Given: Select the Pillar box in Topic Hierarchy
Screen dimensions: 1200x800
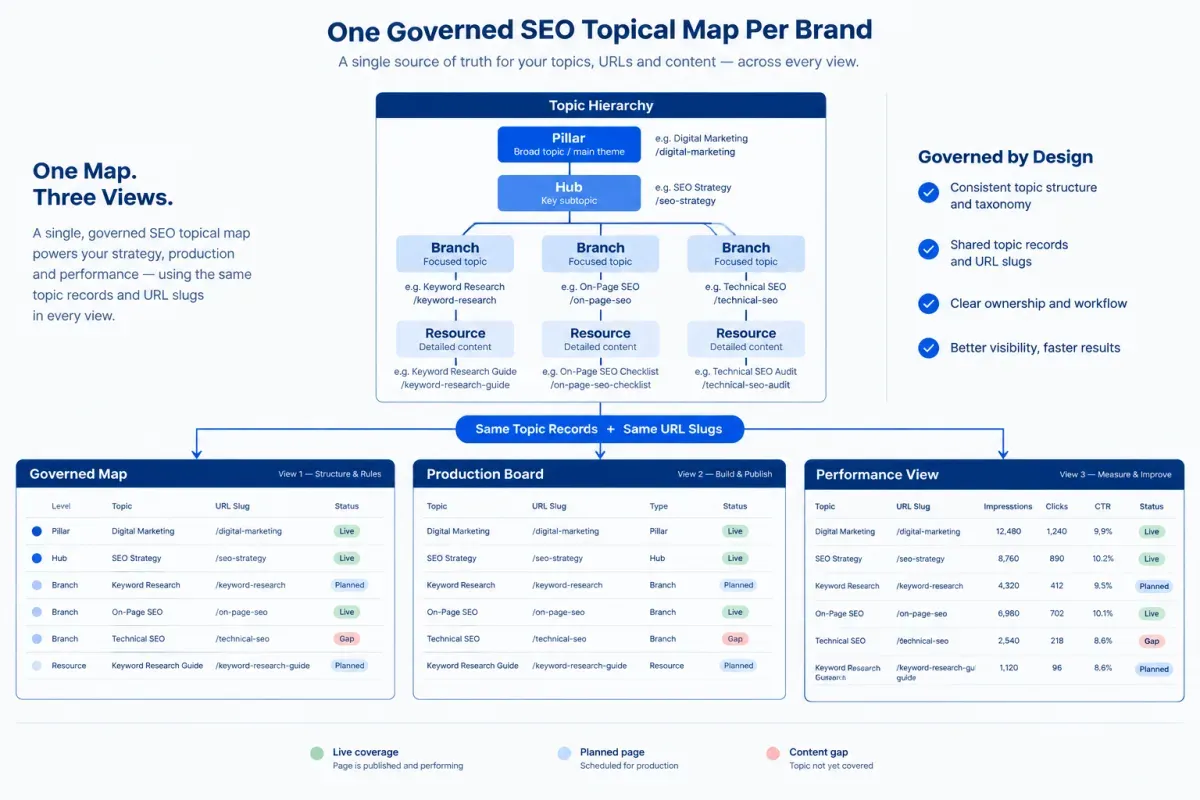Looking at the screenshot, I should [x=569, y=144].
